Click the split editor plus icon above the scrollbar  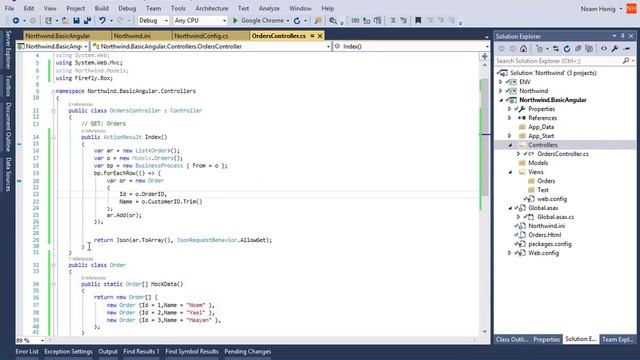[484, 56]
